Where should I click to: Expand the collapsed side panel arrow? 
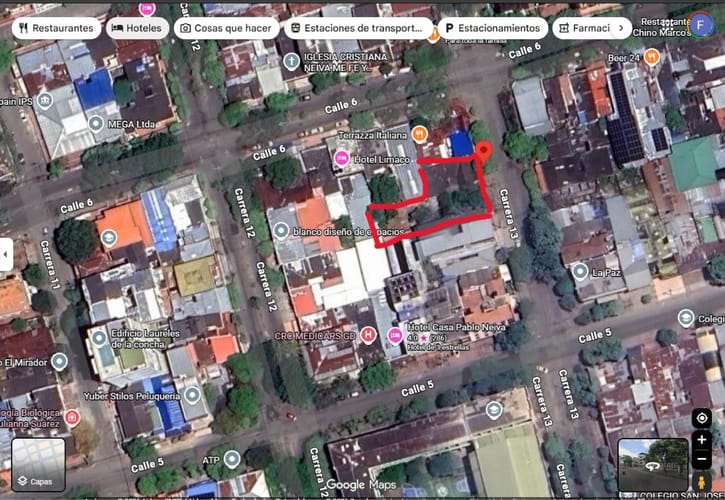tap(6, 254)
